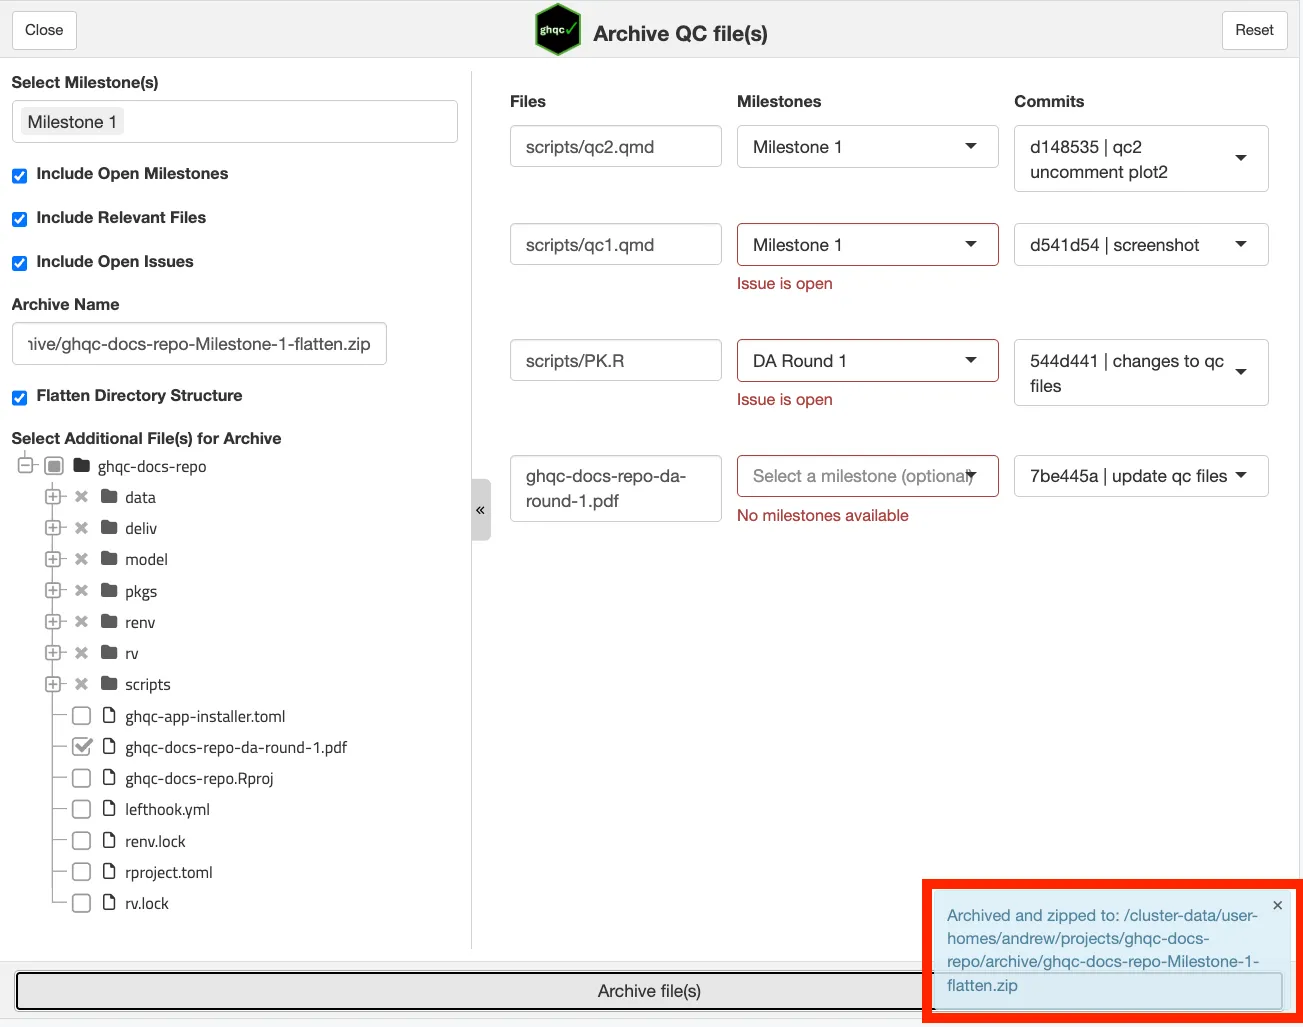Select ghqc-docs-repo.Rproj in the file tree
The width and height of the screenshot is (1303, 1027).
[199, 778]
